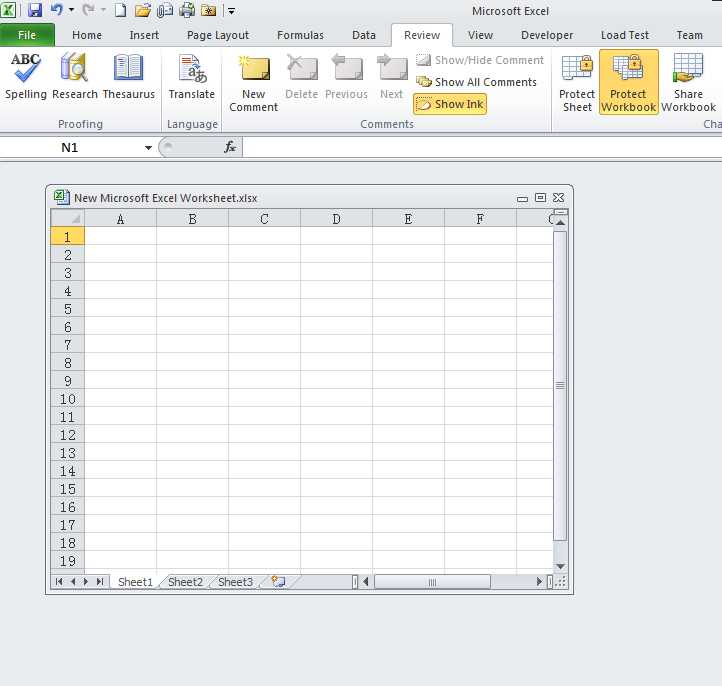Image resolution: width=722 pixels, height=686 pixels.
Task: Open the Name Box dropdown arrow
Action: tap(148, 148)
